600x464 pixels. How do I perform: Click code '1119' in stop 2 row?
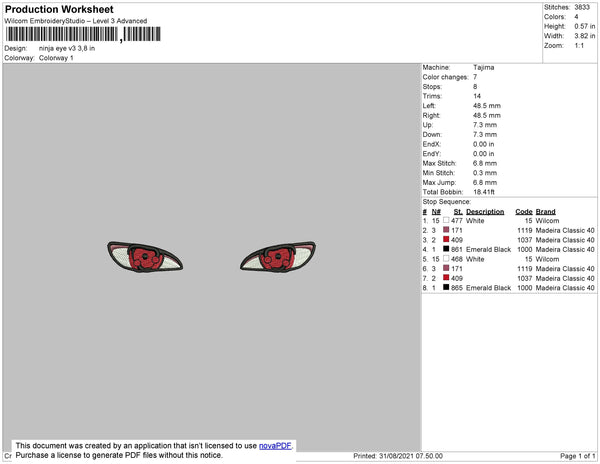tap(525, 230)
